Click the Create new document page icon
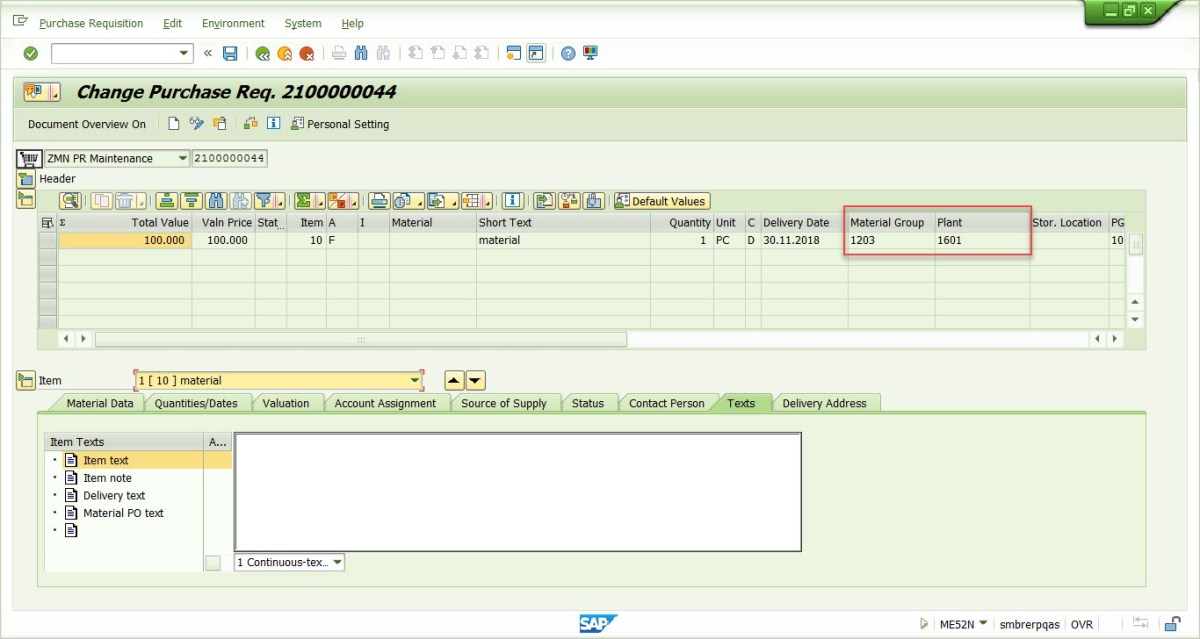 [174, 124]
